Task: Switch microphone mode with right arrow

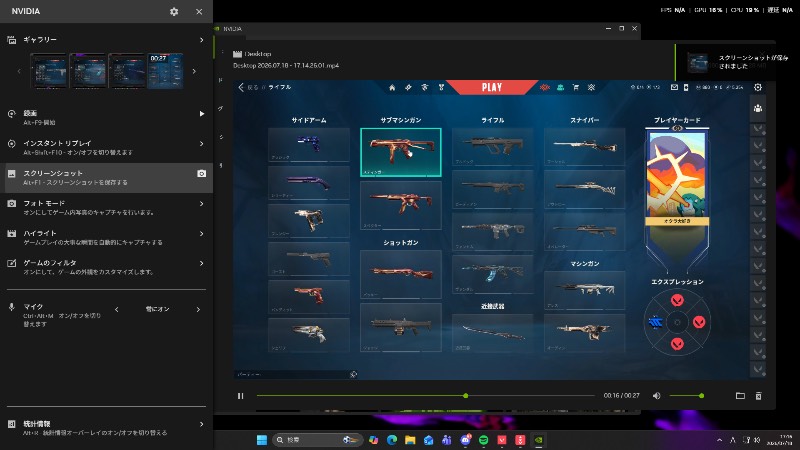Action: point(198,309)
